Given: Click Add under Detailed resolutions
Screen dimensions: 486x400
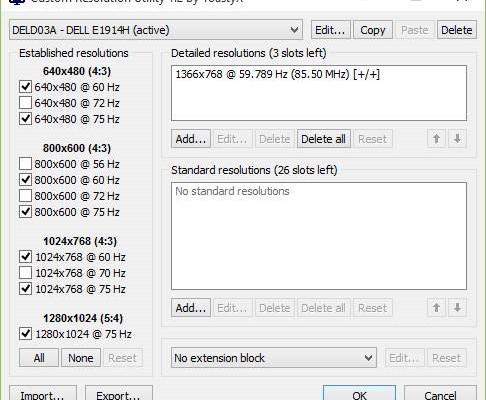Looking at the screenshot, I should click(x=191, y=139).
